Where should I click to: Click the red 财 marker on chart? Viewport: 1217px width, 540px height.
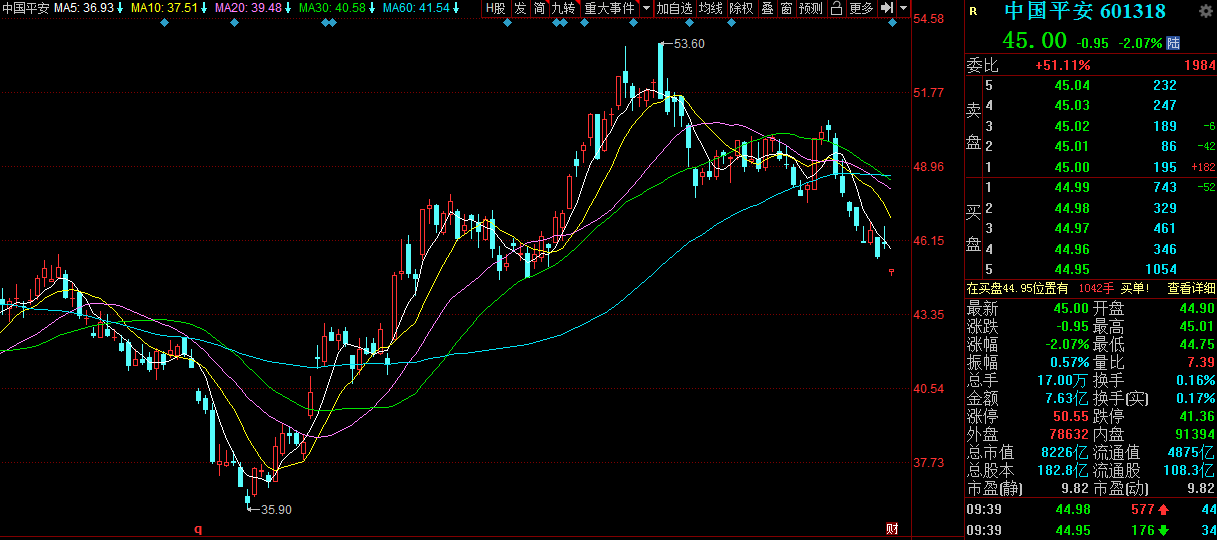(x=892, y=529)
